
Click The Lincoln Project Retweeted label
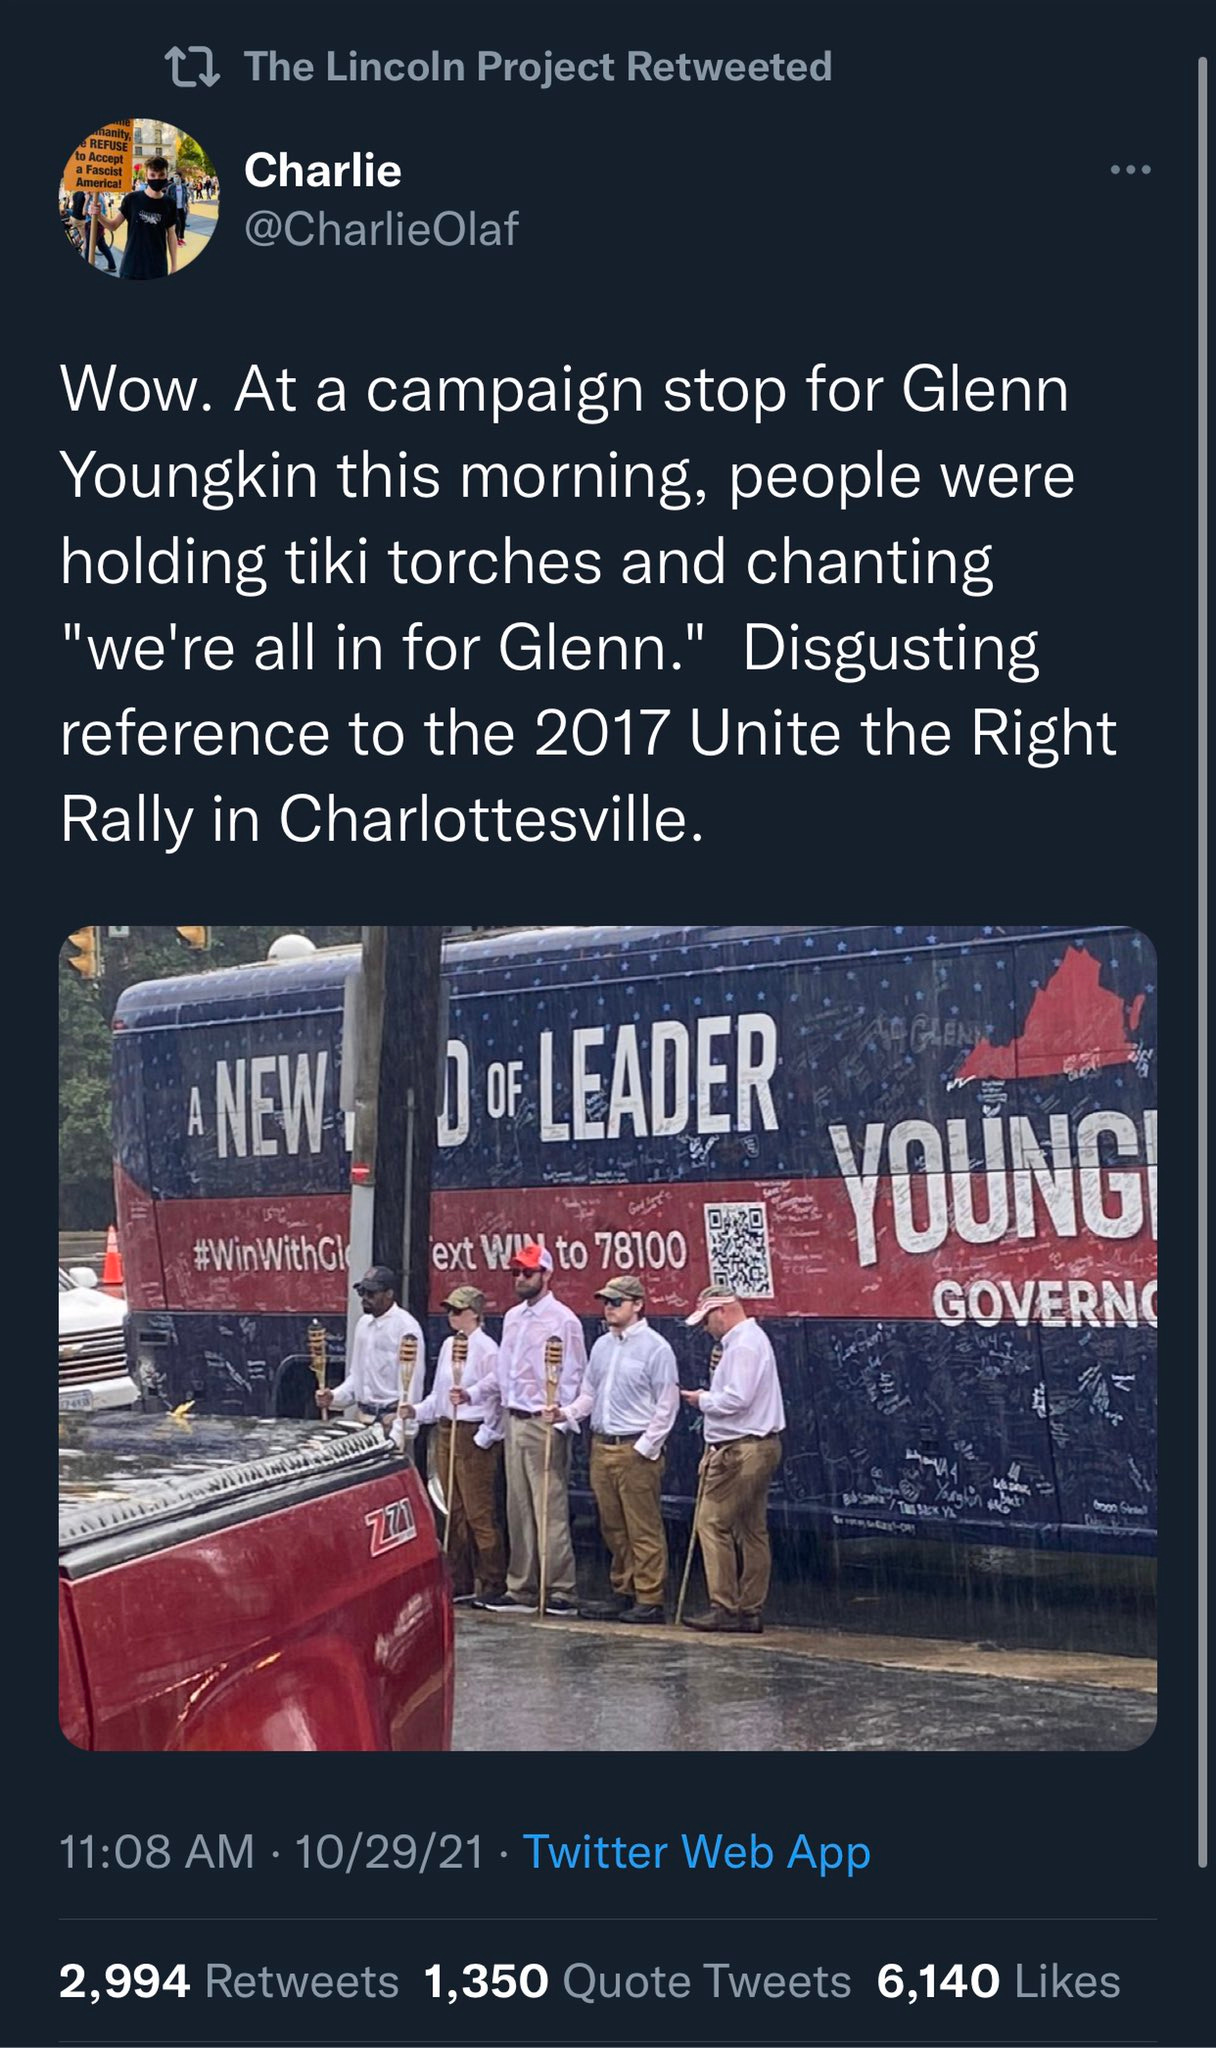[x=538, y=67]
